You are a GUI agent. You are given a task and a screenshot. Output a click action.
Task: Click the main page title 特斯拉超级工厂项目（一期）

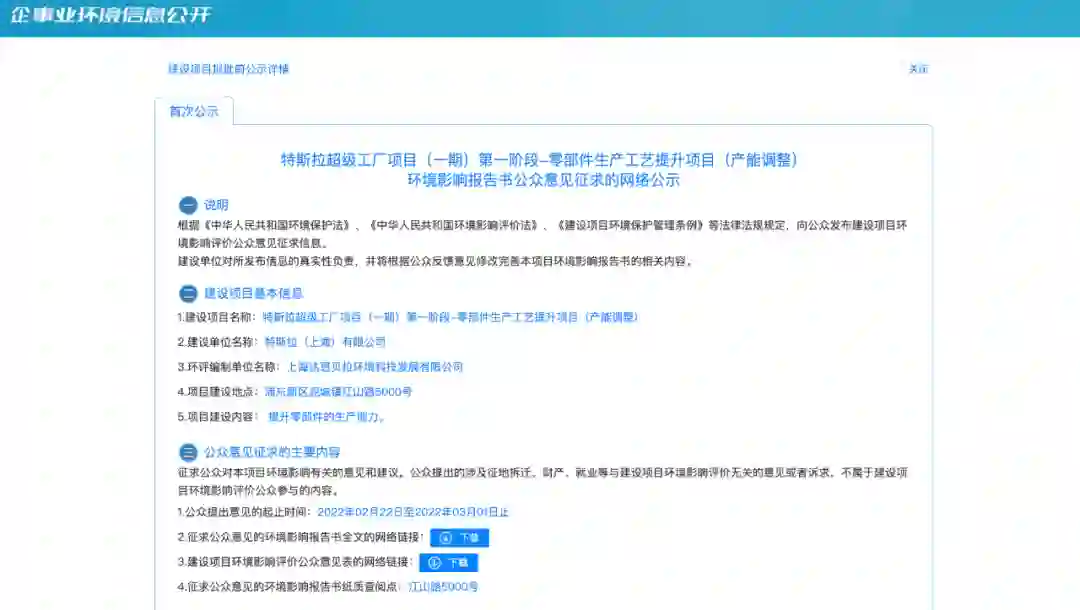pyautogui.click(x=539, y=160)
